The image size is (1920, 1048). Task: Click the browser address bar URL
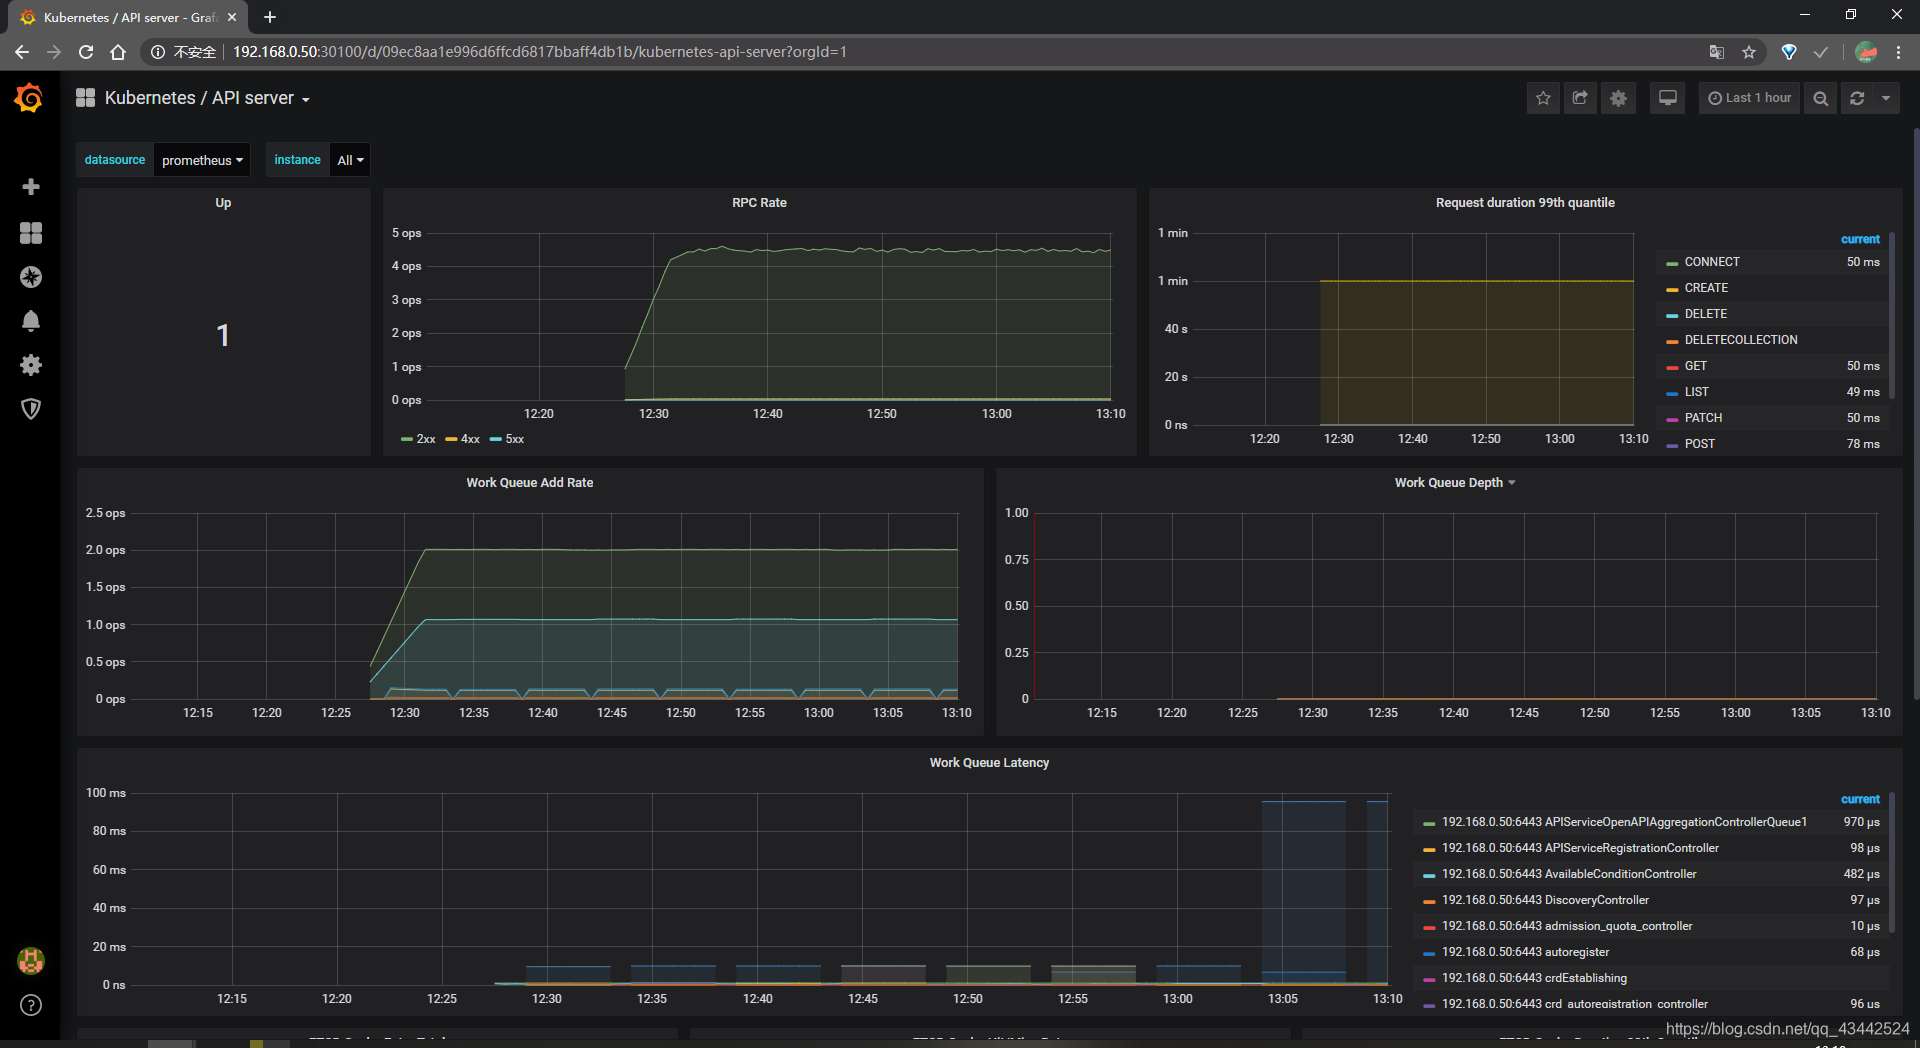pyautogui.click(x=539, y=52)
